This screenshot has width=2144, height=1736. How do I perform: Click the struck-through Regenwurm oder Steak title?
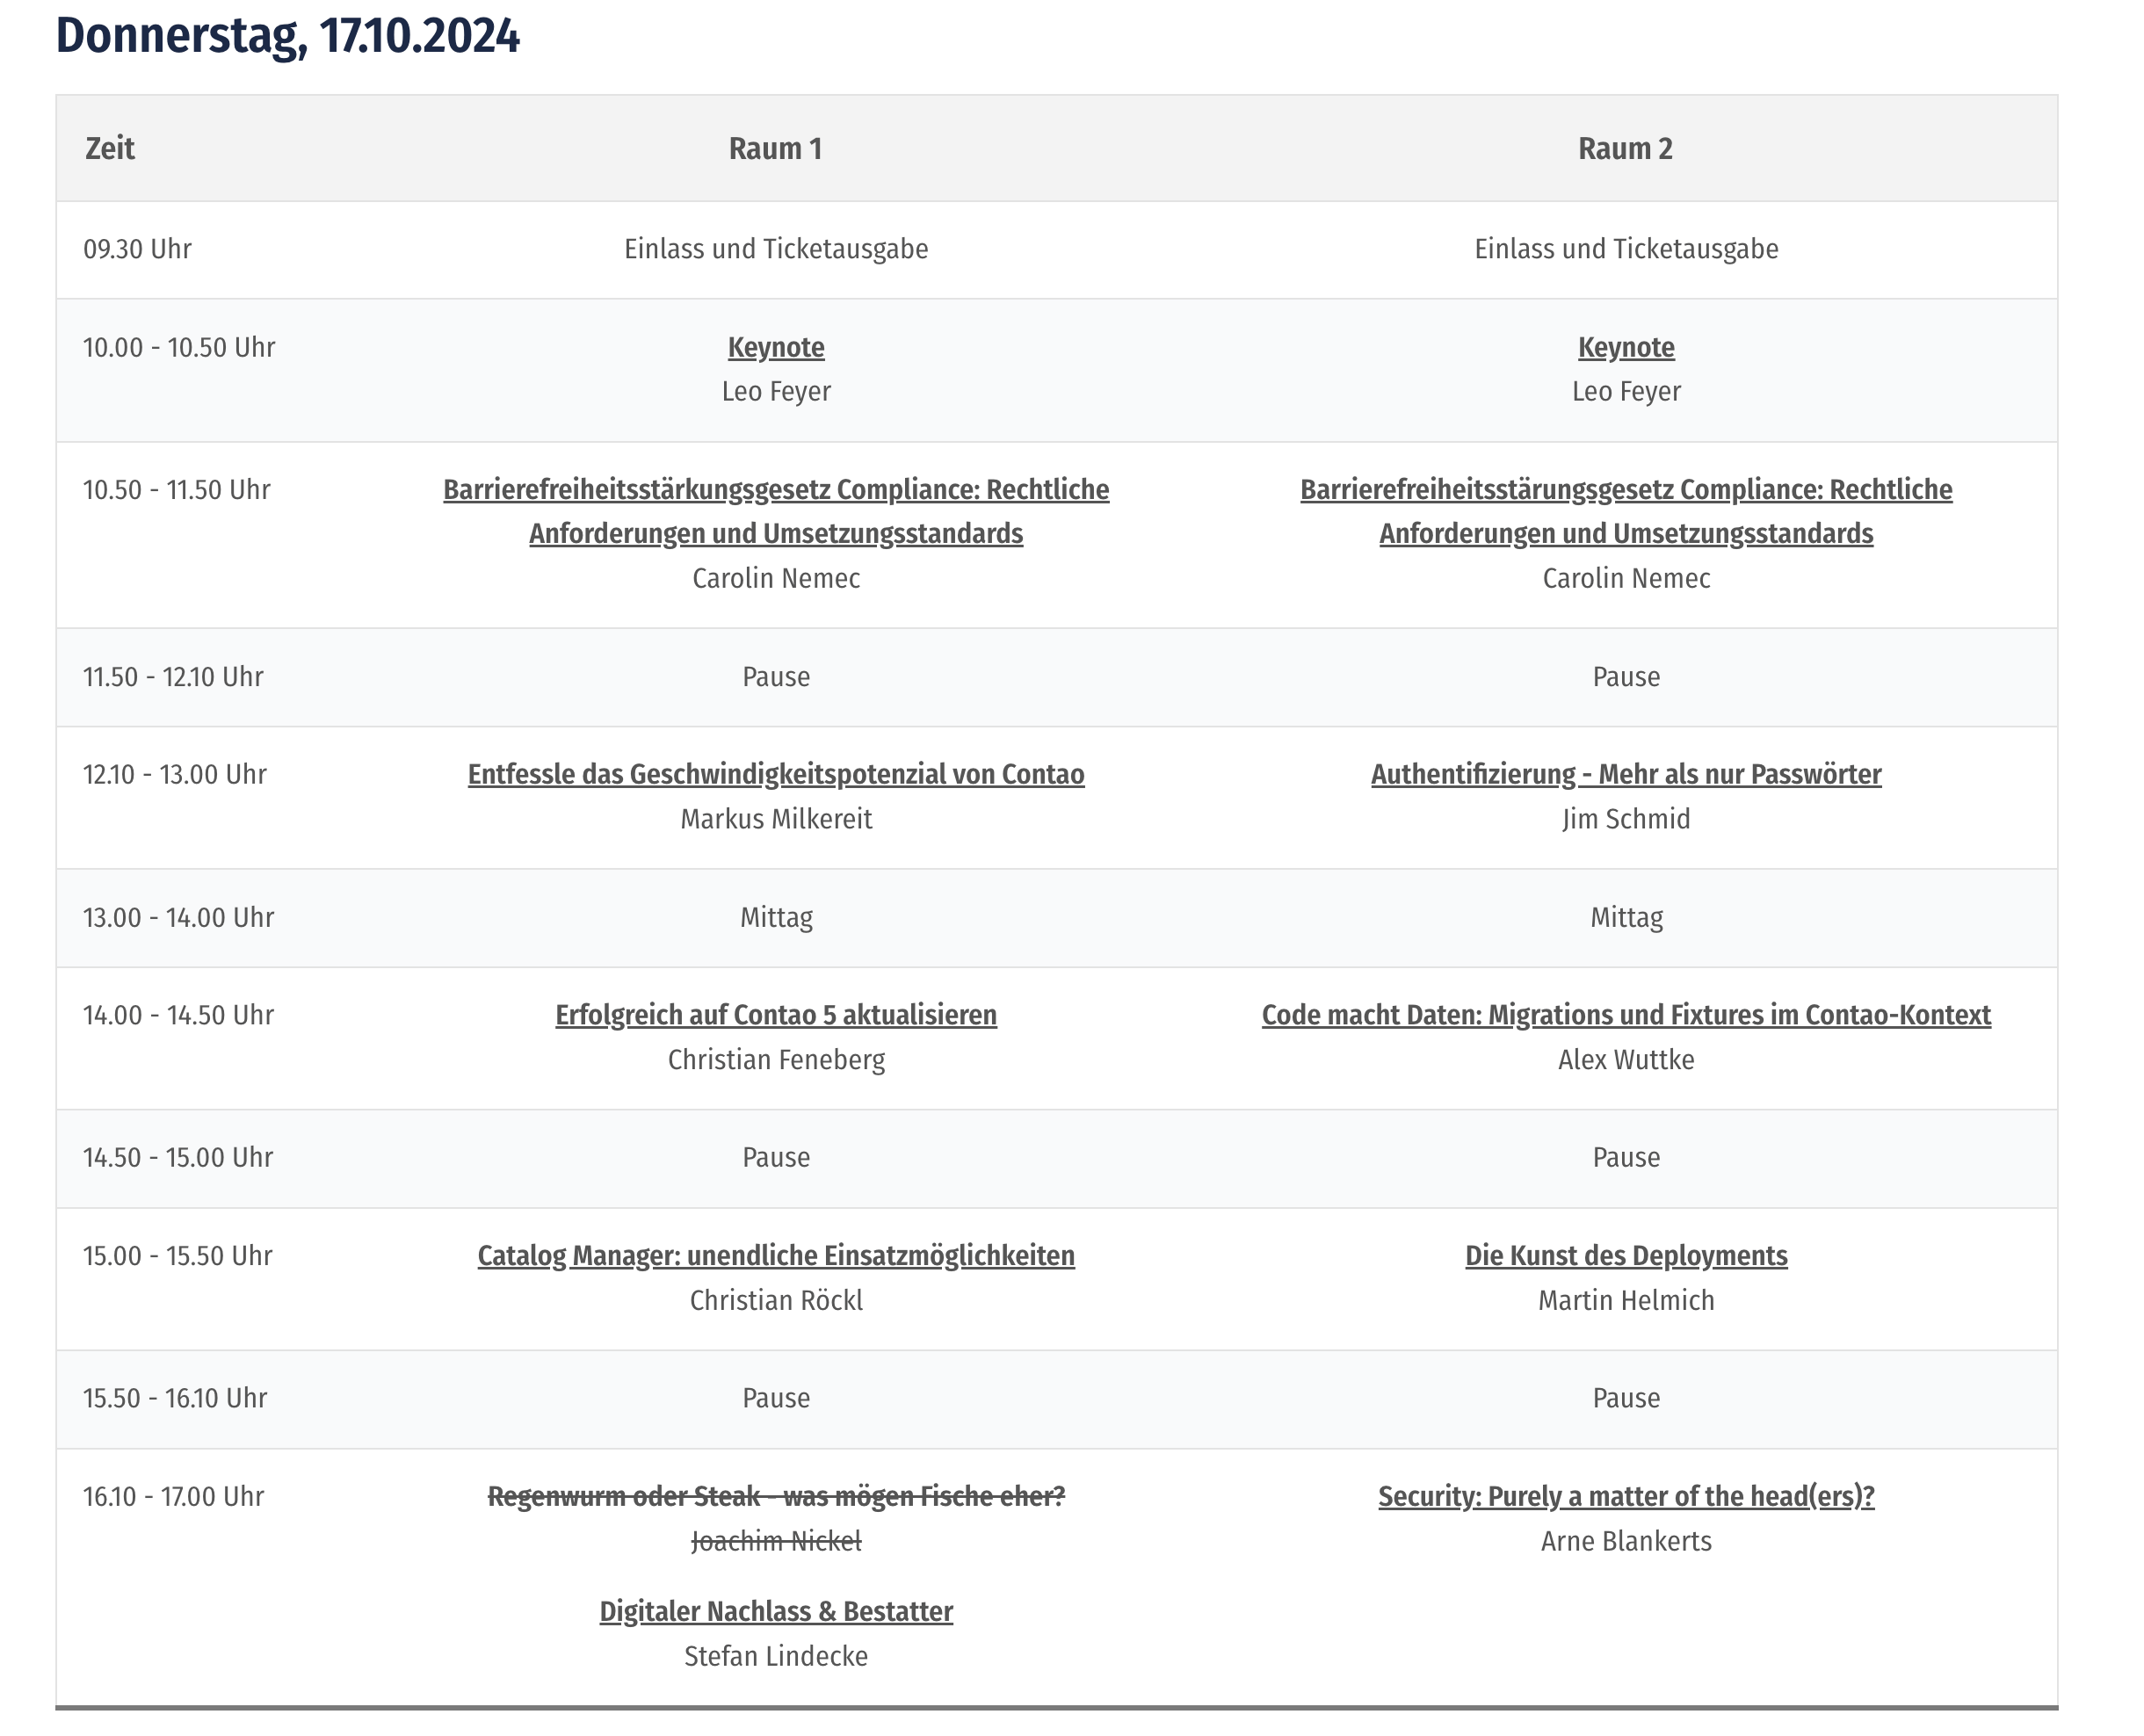coord(776,1496)
